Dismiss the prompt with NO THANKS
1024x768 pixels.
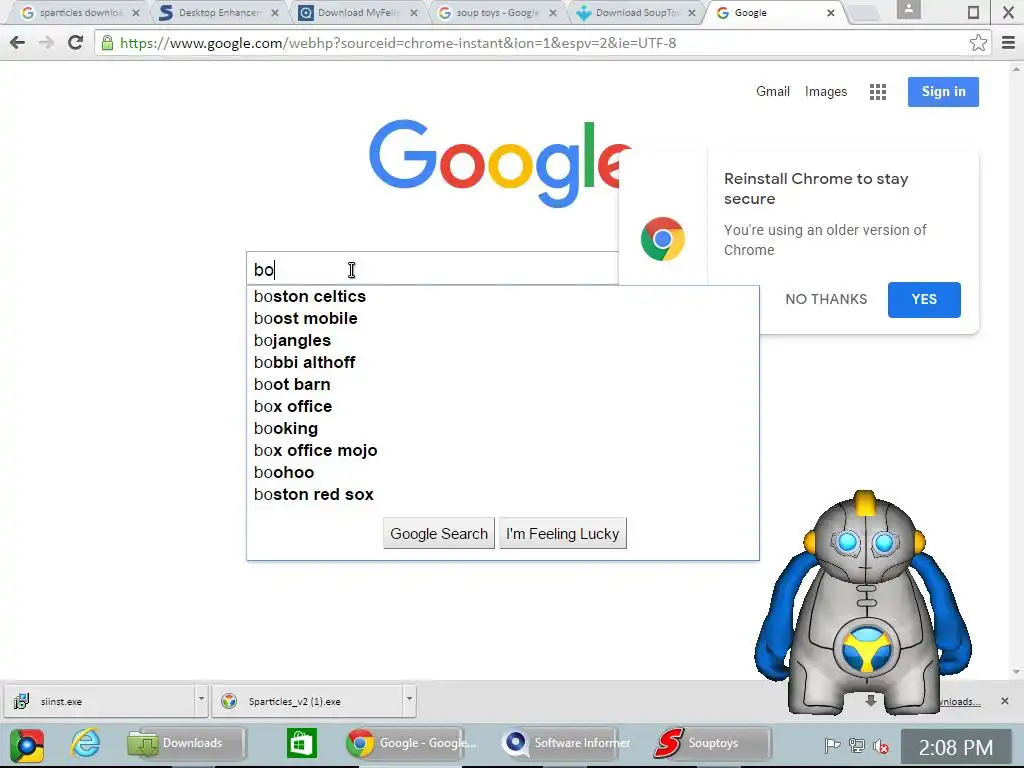[x=826, y=299]
